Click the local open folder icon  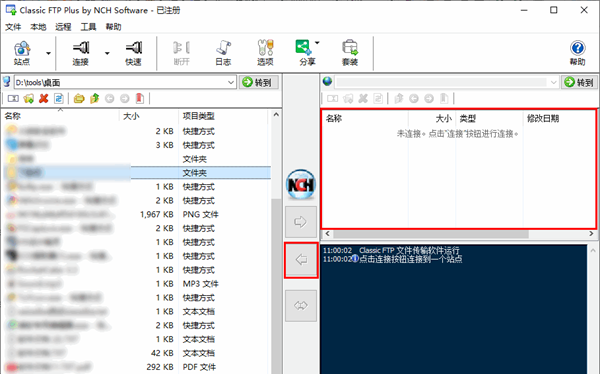(x=79, y=99)
